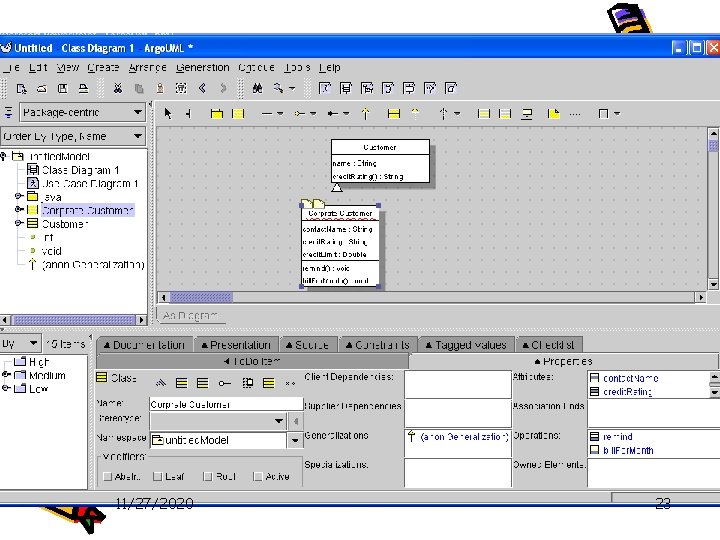Select Class Diagram 1 in the tree
Image resolution: width=720 pixels, height=540 pixels.
[x=80, y=170]
